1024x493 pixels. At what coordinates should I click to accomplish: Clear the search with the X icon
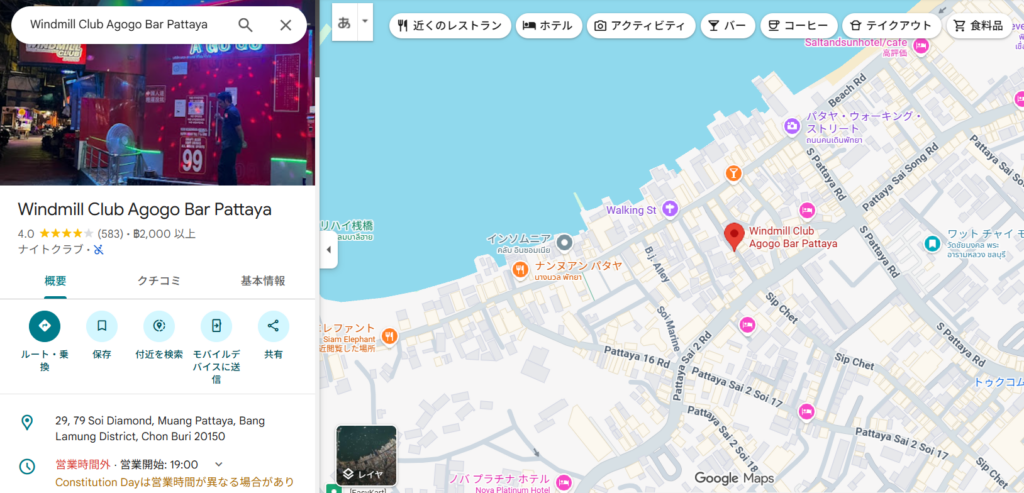(x=286, y=25)
